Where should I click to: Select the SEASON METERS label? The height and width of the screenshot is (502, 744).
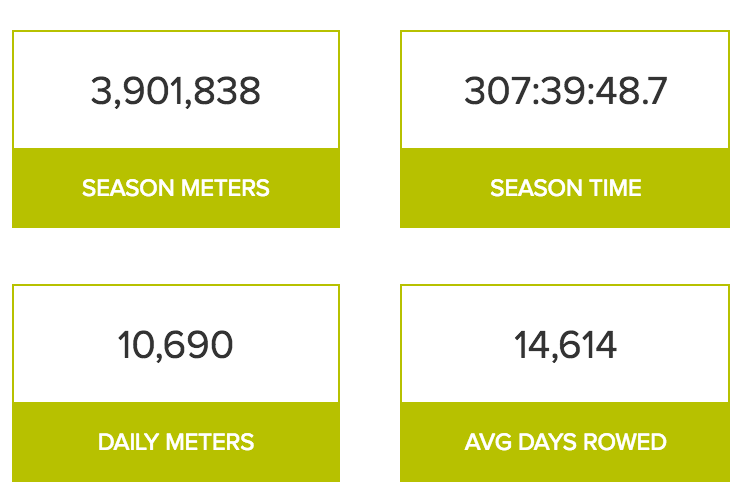click(176, 188)
